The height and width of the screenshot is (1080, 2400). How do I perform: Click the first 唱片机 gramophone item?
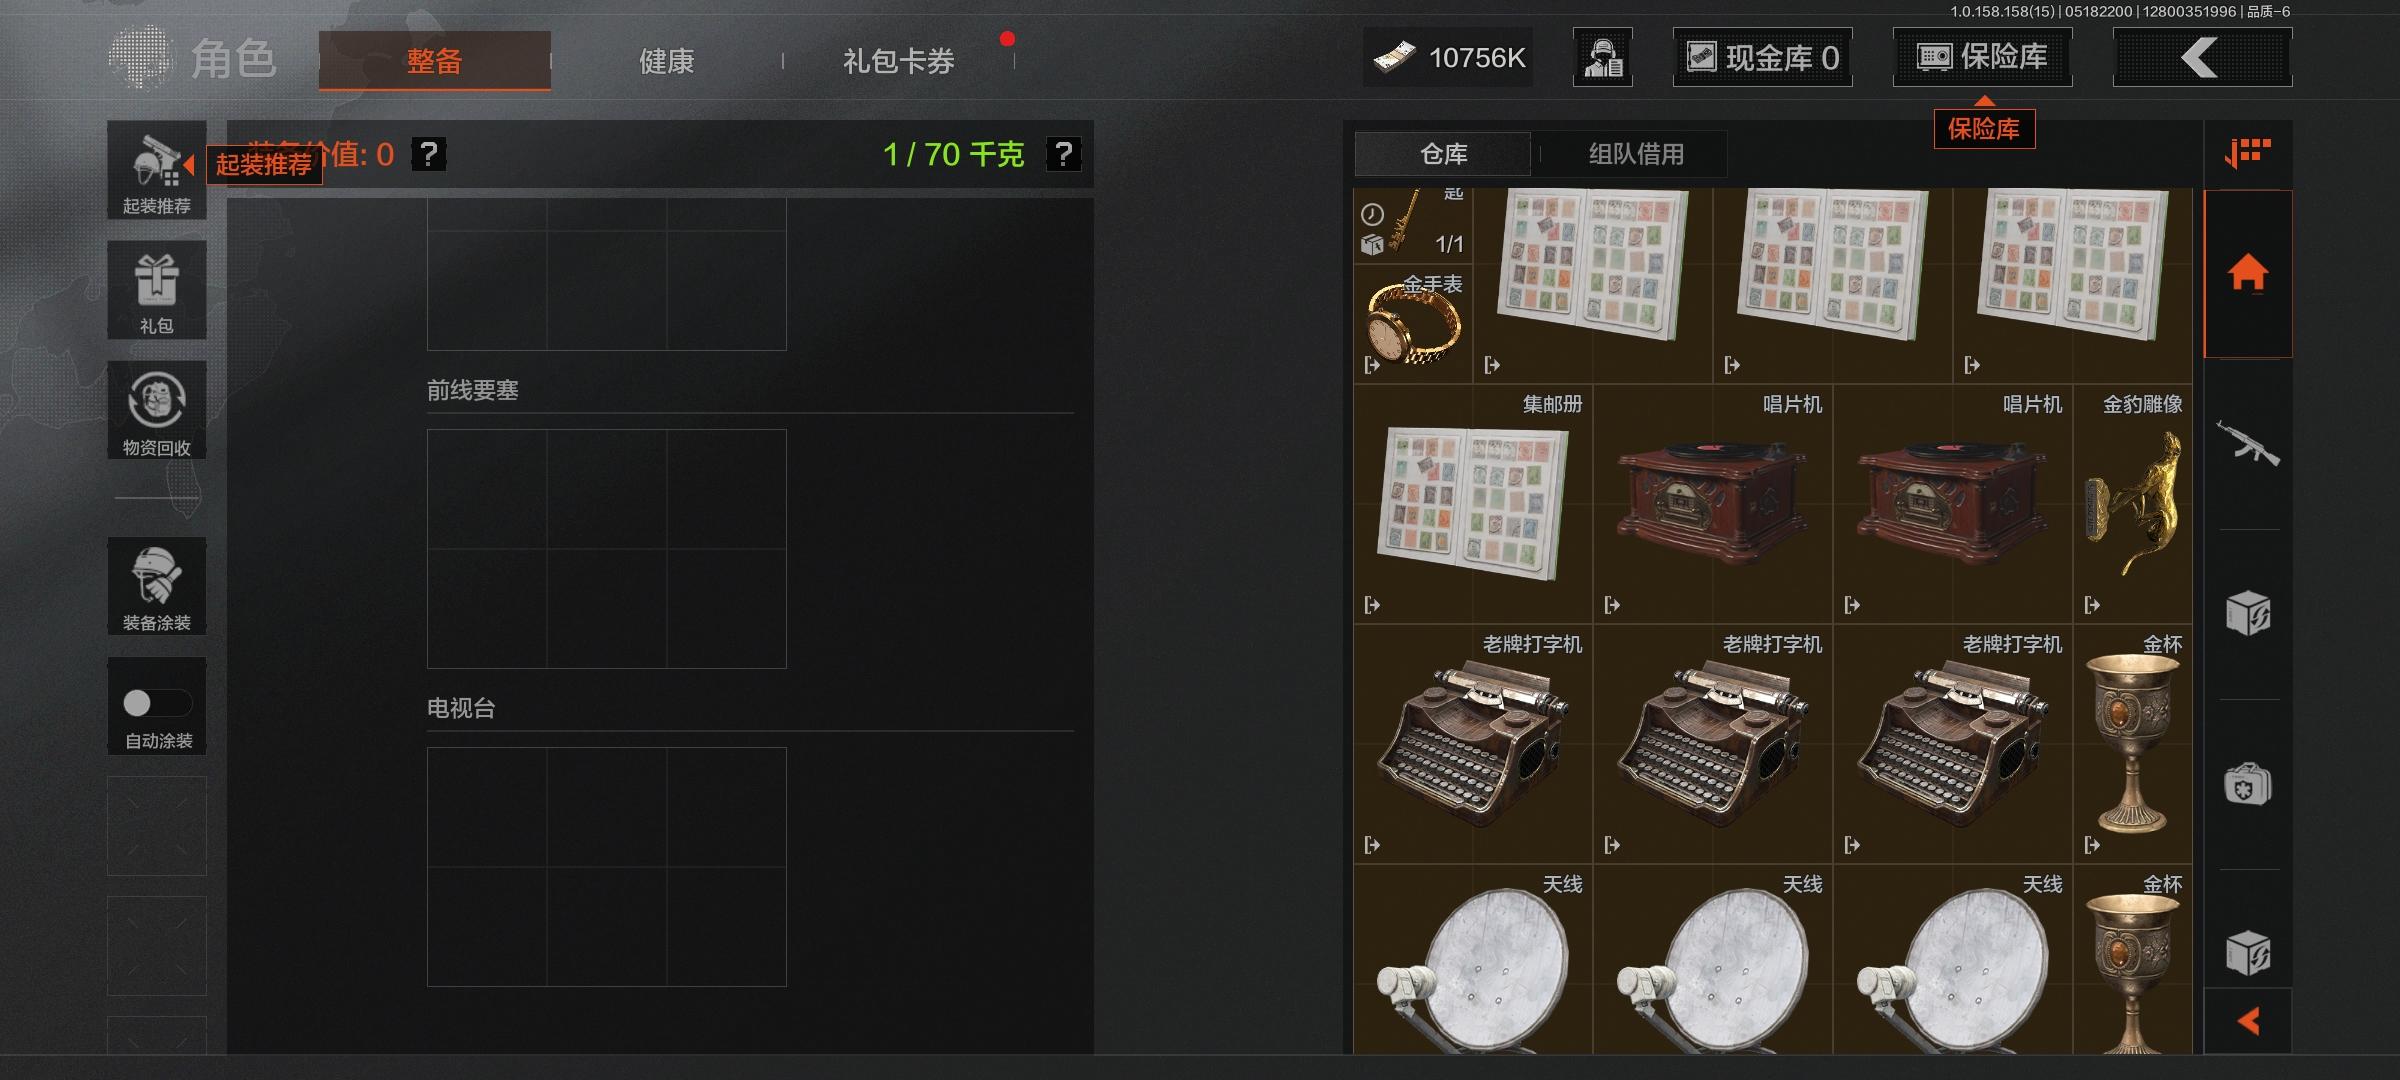[1714, 505]
